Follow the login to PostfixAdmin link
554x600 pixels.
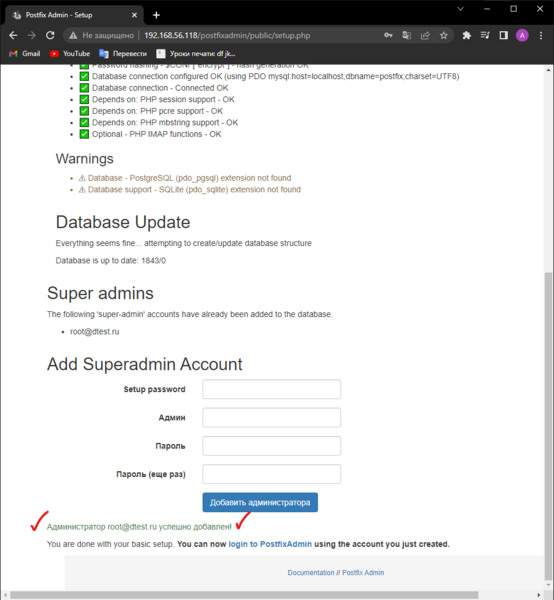click(270, 544)
